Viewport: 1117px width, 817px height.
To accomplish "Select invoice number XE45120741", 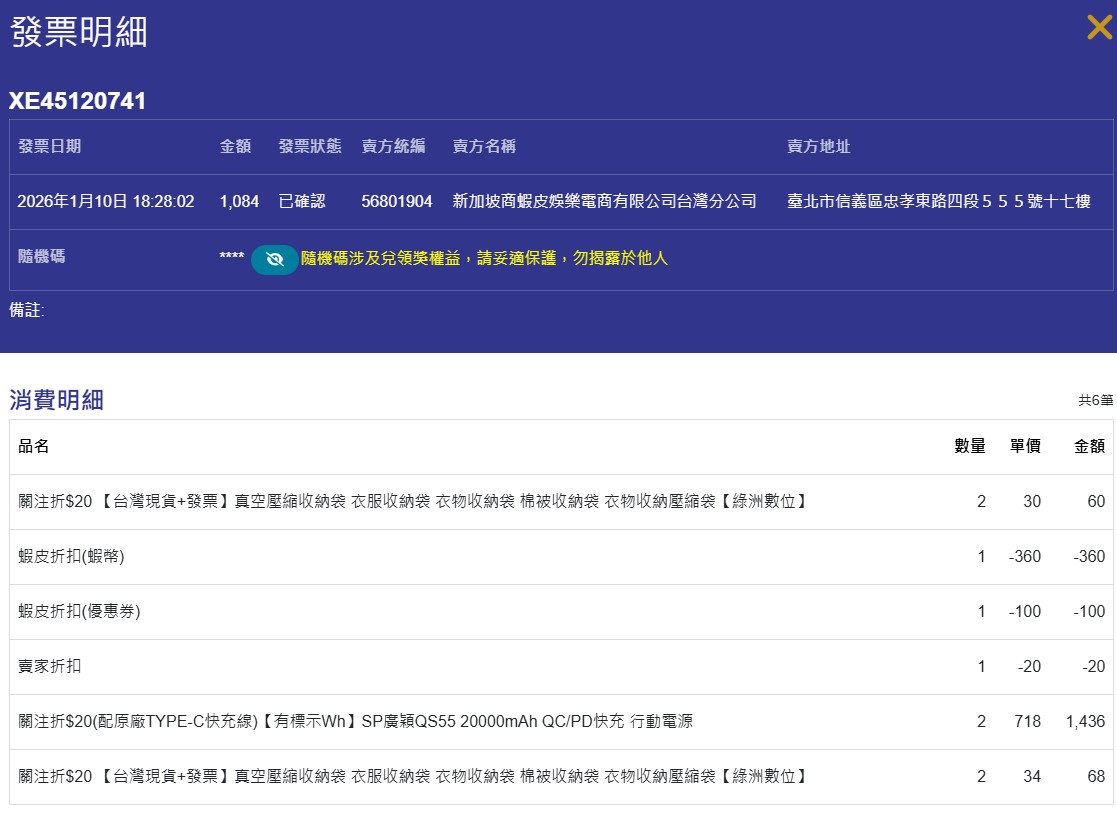I will 78,101.
